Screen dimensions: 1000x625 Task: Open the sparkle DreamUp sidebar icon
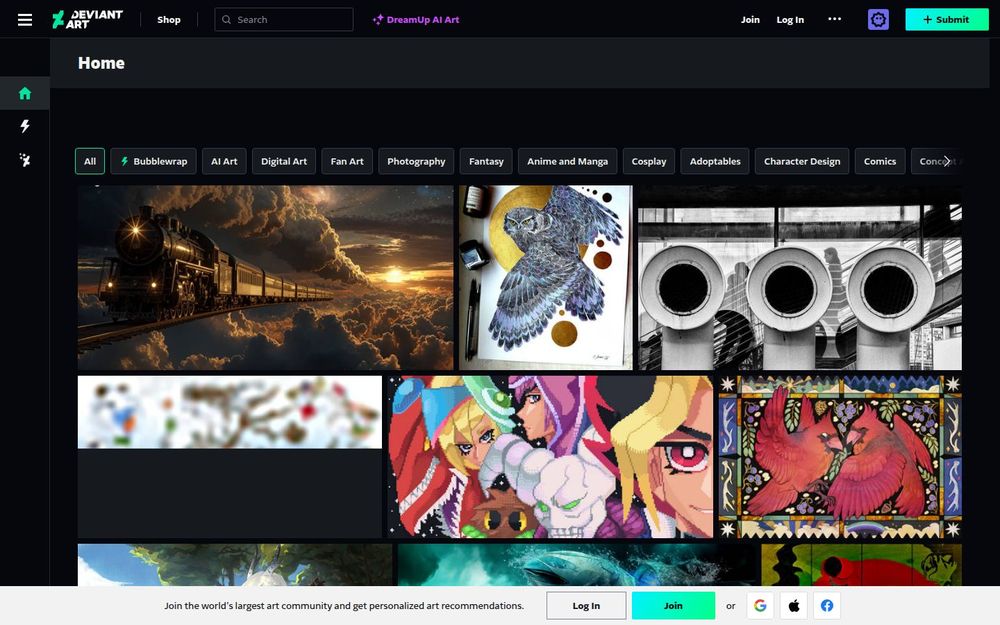tap(25, 159)
